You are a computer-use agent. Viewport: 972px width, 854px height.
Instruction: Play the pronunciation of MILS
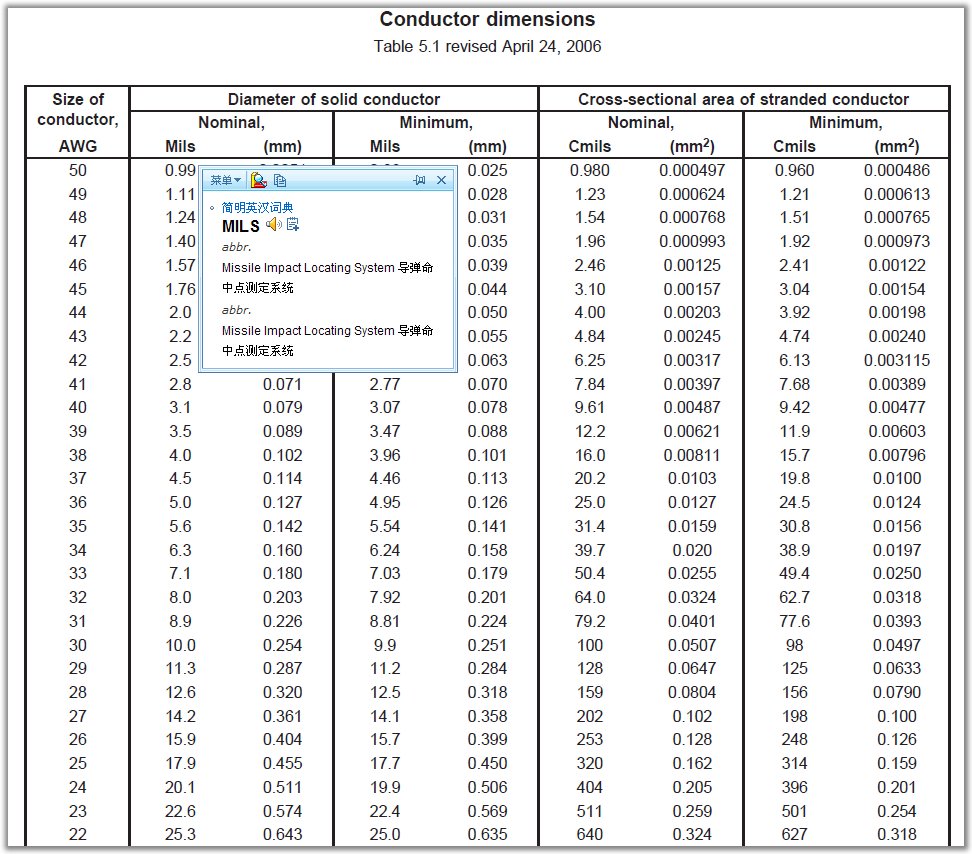(274, 225)
